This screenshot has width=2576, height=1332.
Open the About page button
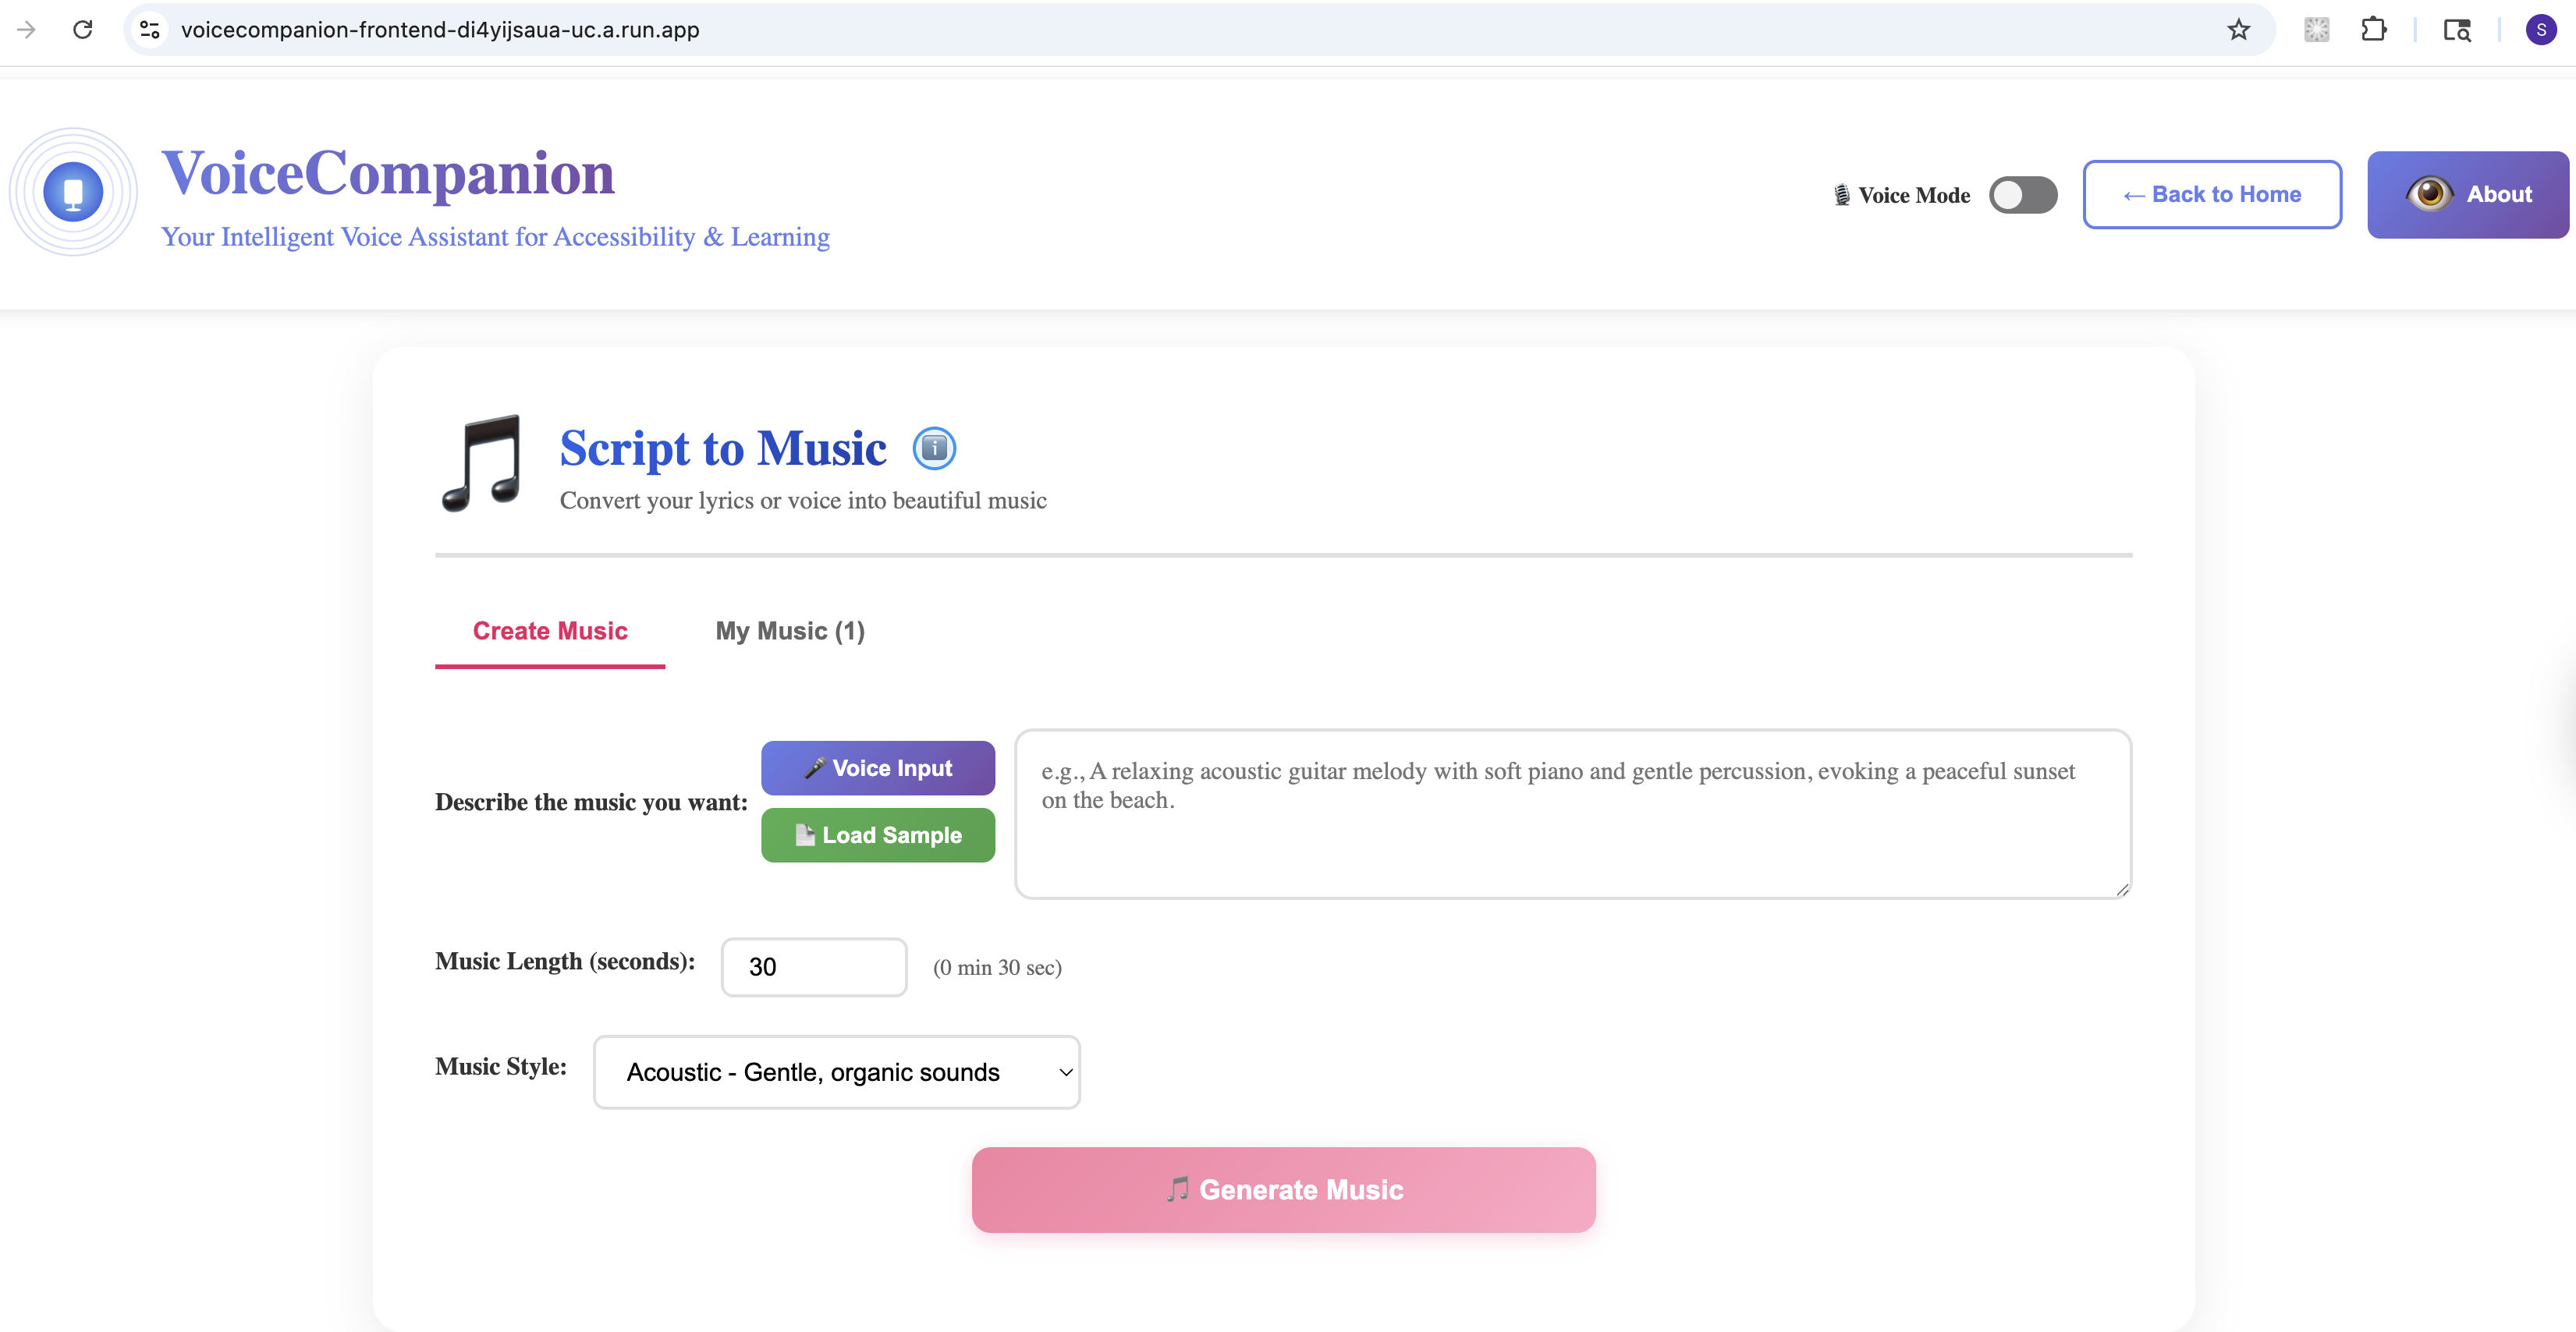2467,195
